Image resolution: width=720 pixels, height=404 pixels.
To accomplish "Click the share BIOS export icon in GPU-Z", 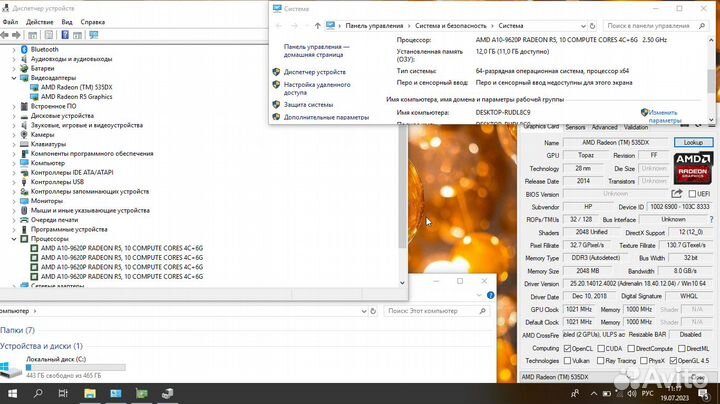I will point(676,194).
